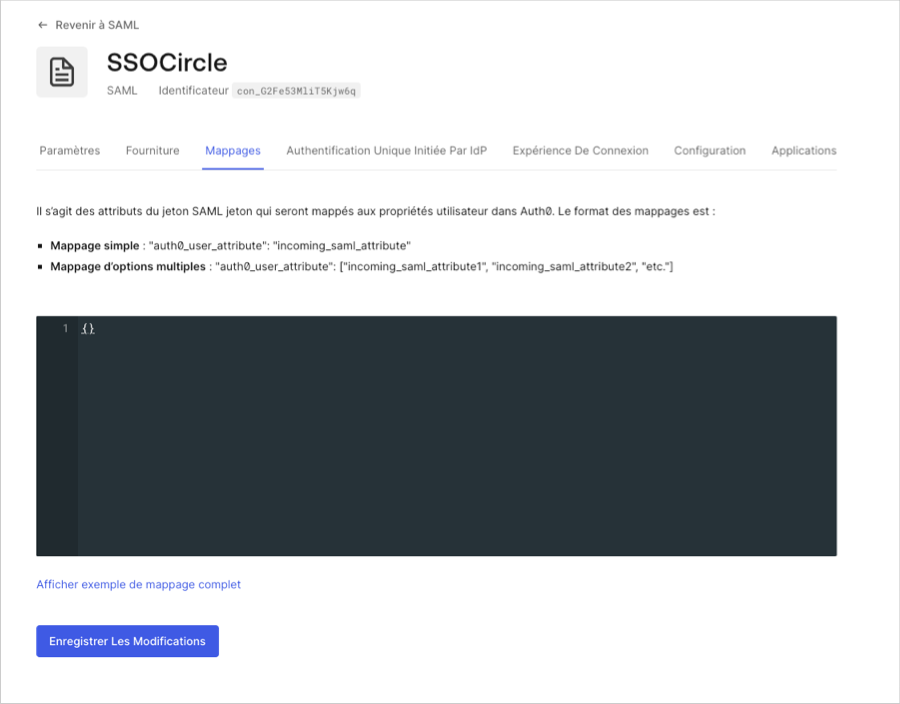Click the editor gutter column
This screenshot has height=704, width=900.
pos(57,430)
